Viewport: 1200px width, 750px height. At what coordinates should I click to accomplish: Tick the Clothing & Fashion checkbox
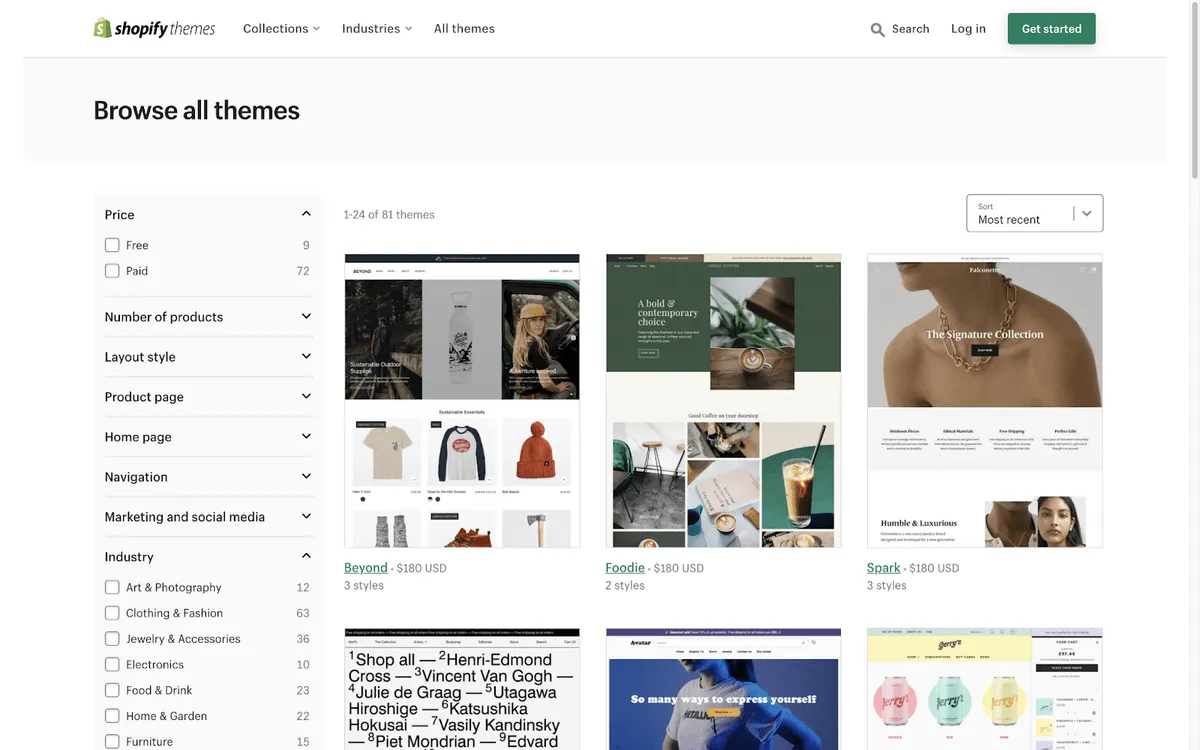(x=112, y=613)
